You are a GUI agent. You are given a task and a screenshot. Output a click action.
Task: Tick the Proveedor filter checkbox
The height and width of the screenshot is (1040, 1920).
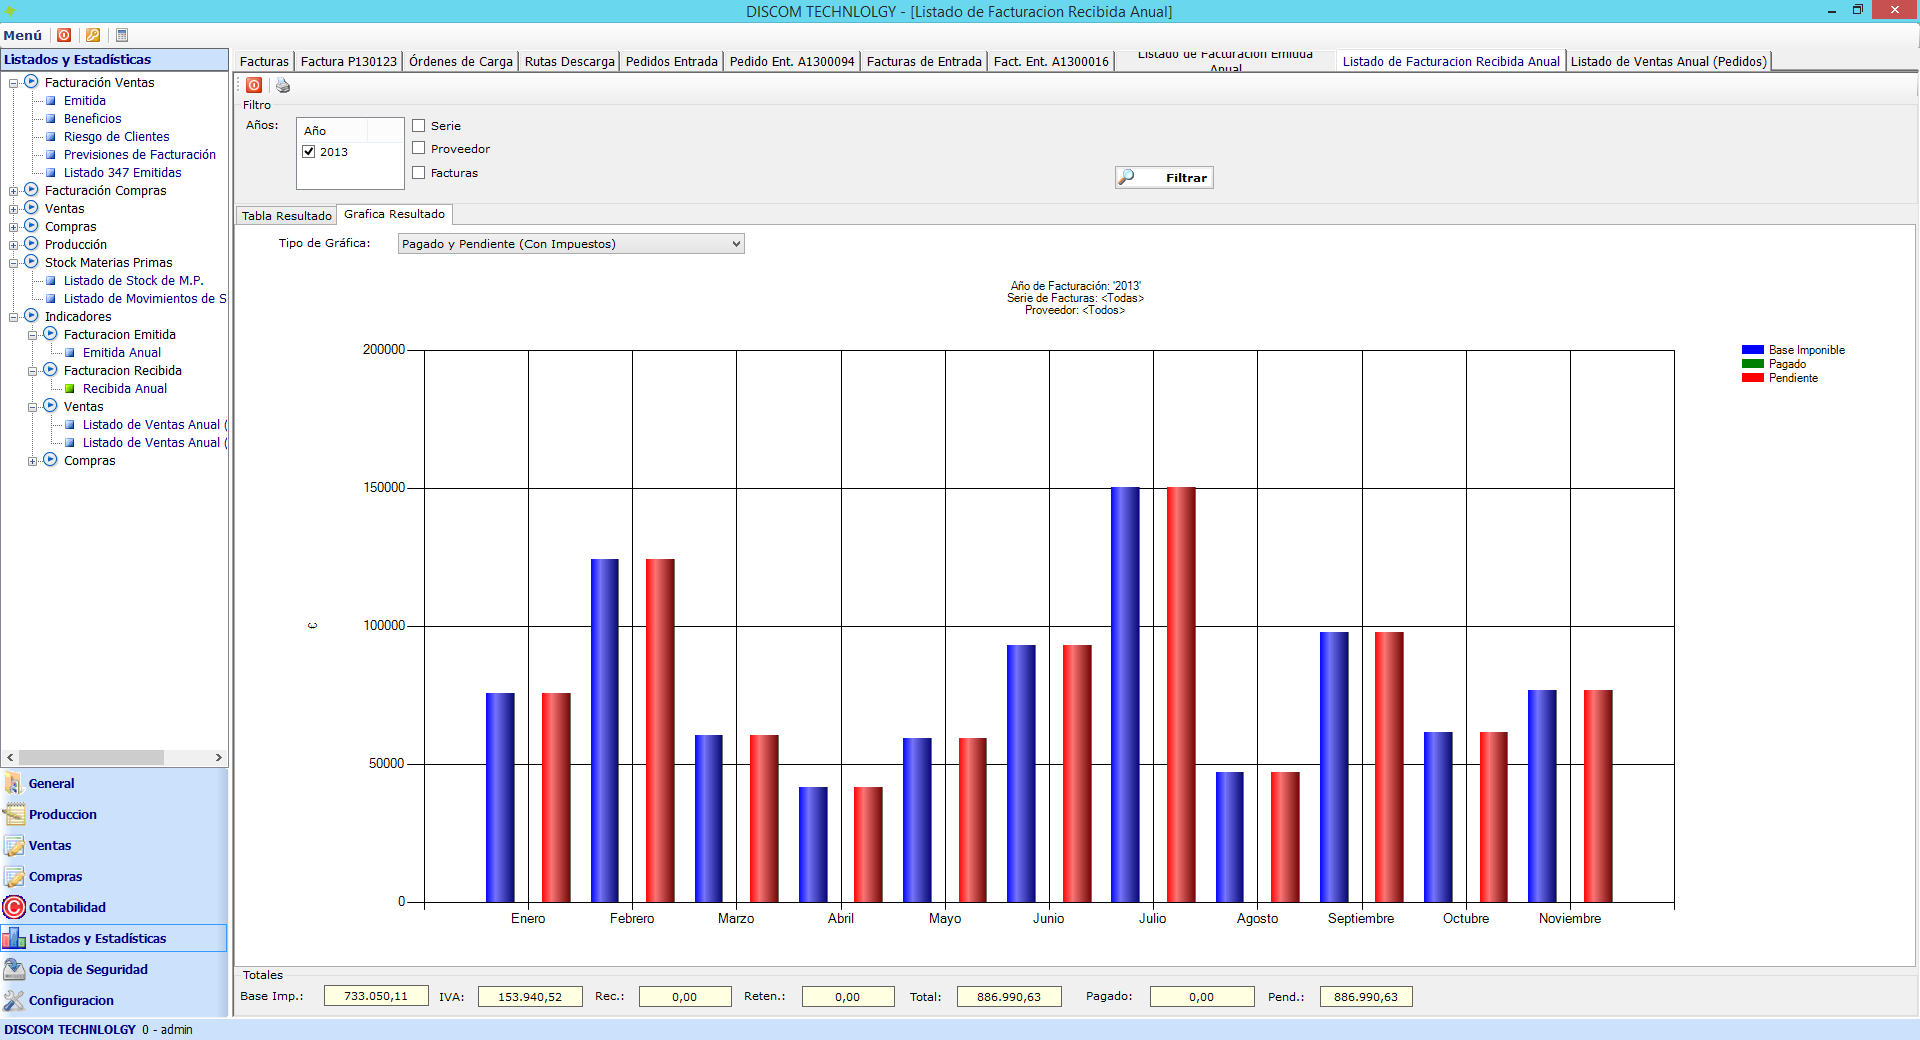click(x=419, y=149)
